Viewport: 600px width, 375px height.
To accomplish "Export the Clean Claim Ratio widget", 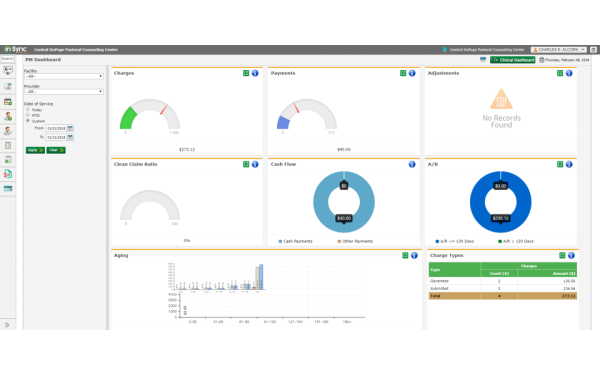I will tap(246, 164).
